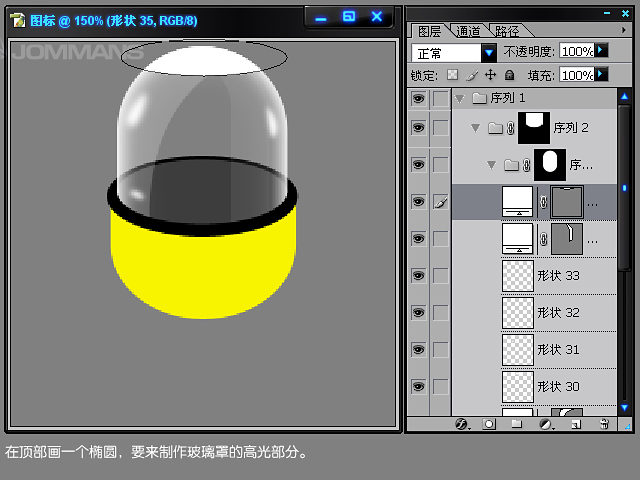Click the 填充 value field
Screen dimensions: 640x480
coord(577,75)
